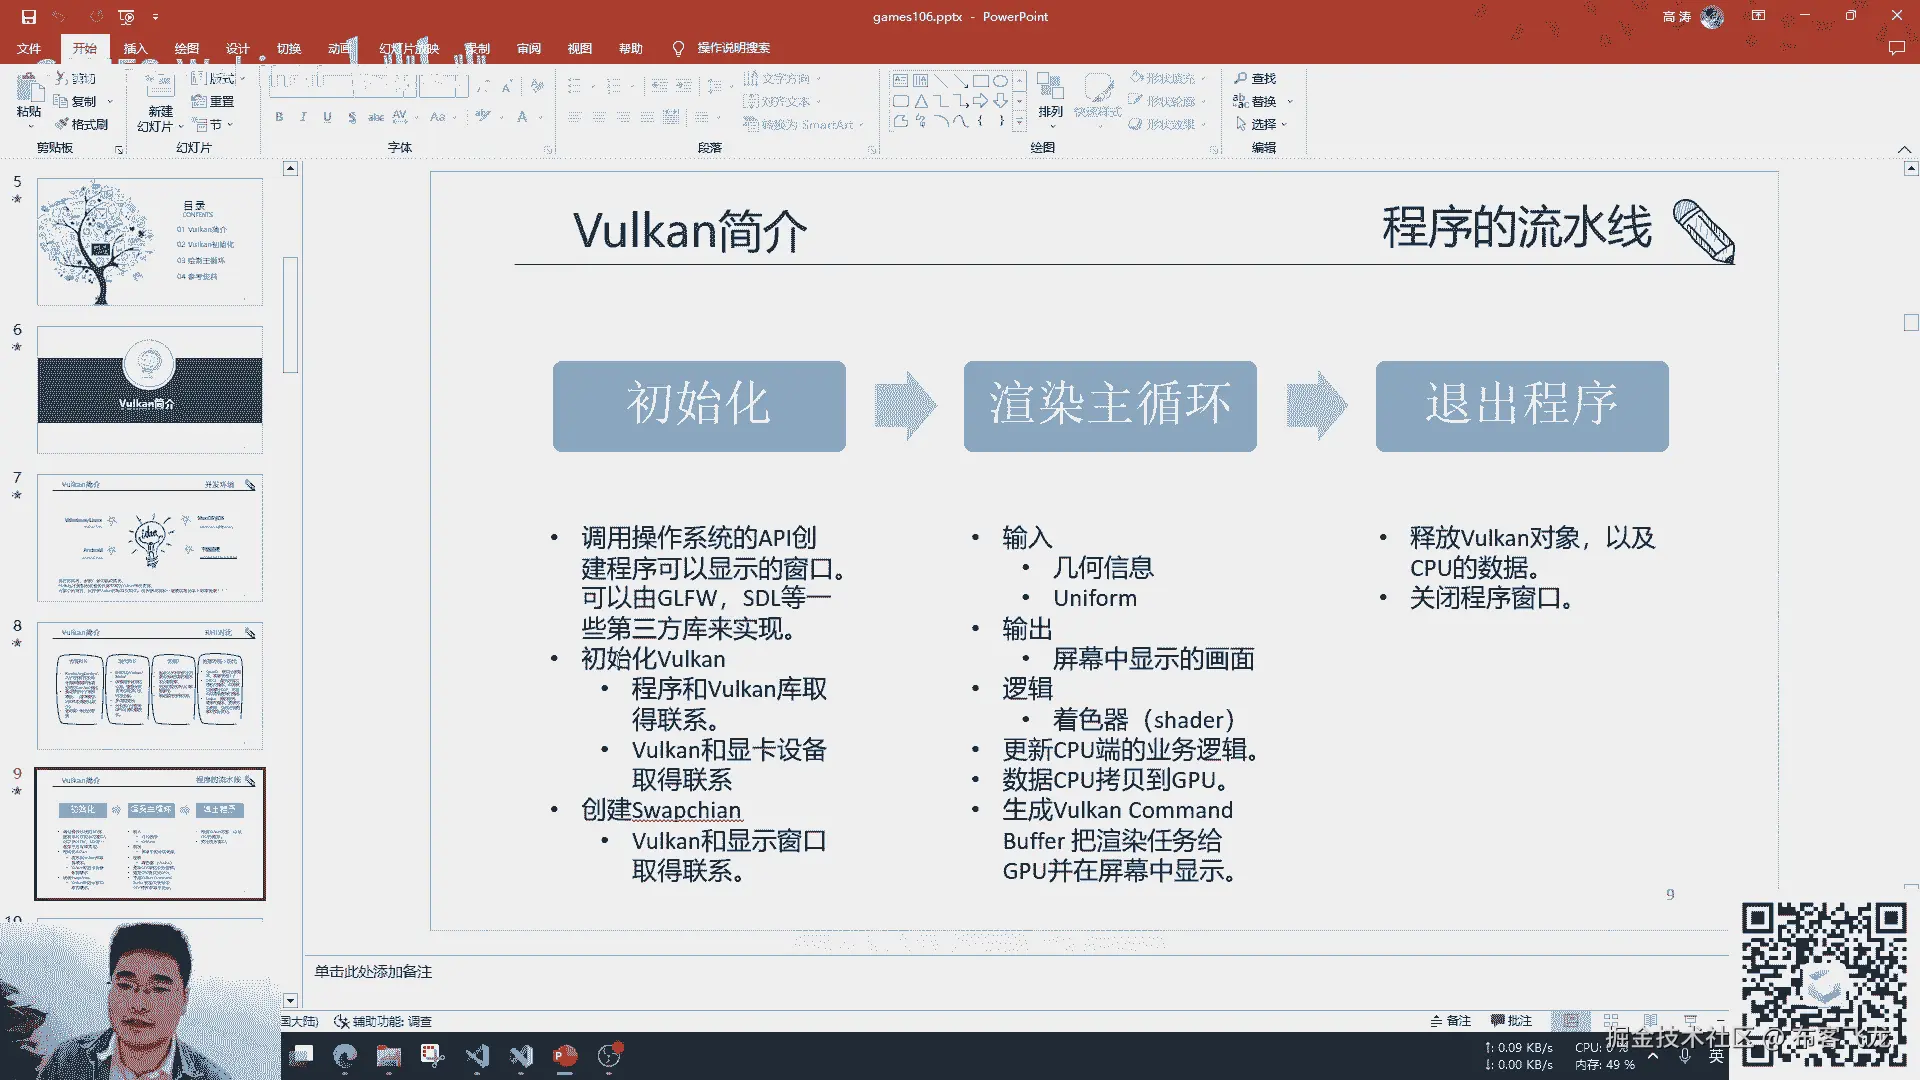The image size is (1920, 1080).
Task: Click the slide panel vertical scrollbar thumb
Action: pyautogui.click(x=290, y=315)
